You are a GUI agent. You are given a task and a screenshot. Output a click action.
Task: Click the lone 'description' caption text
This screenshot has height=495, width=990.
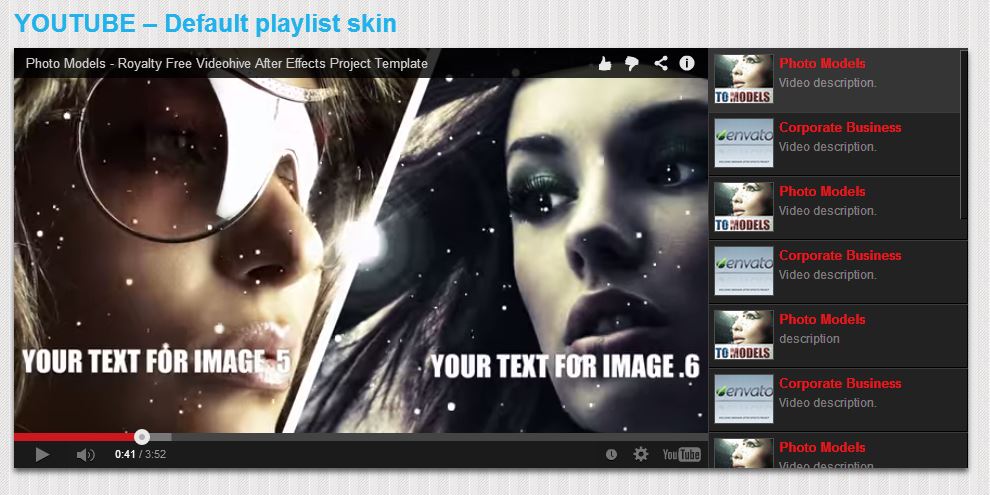(x=809, y=338)
